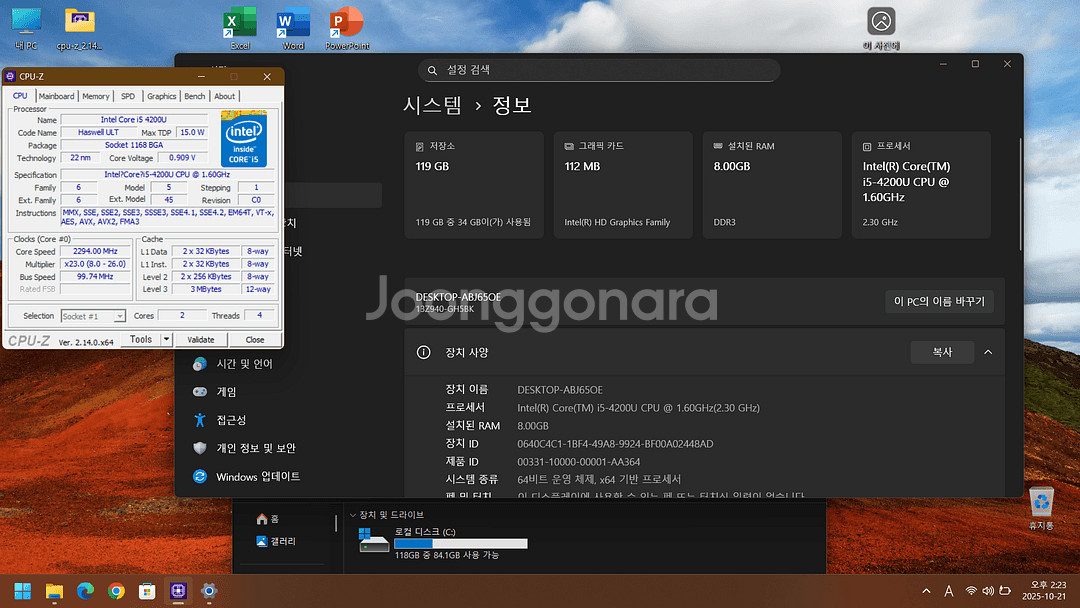The width and height of the screenshot is (1080, 608).
Task: Open the Socket #1 selection dropdown
Action: pyautogui.click(x=93, y=316)
